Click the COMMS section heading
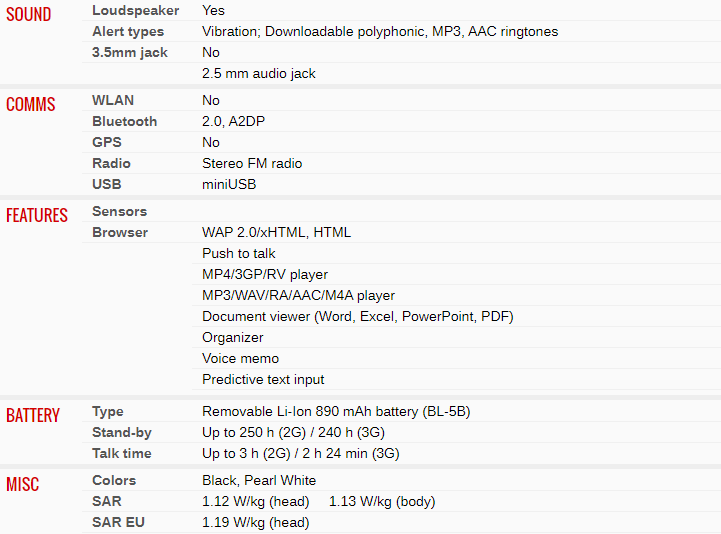The image size is (721, 534). [31, 104]
